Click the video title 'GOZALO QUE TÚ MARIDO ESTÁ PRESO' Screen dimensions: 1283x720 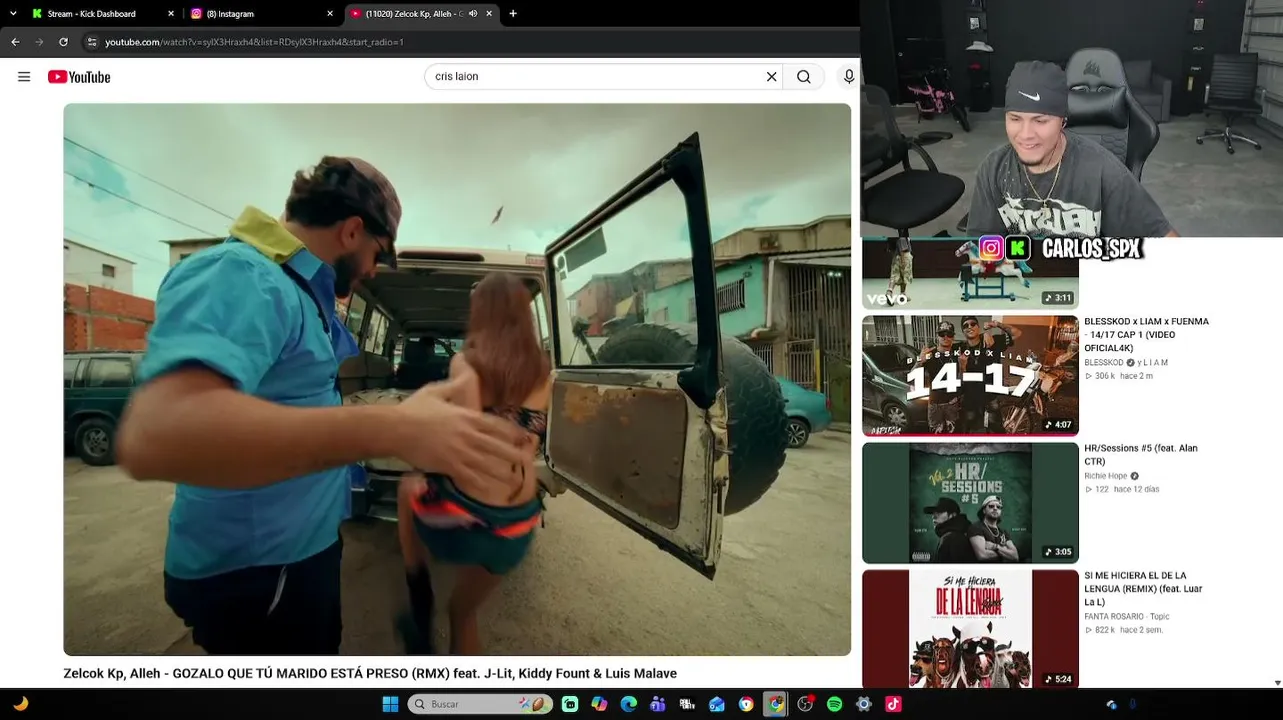point(370,673)
